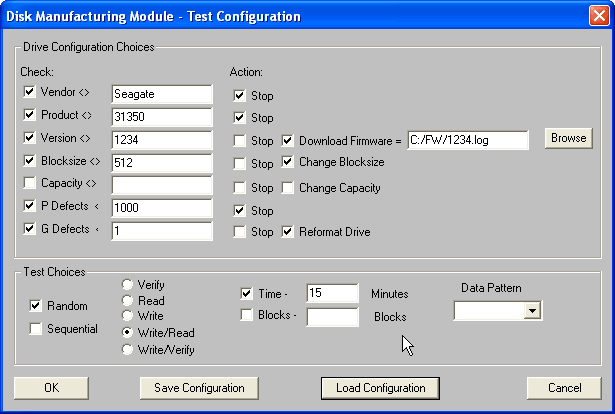
Task: Choose the Write/Verify test mode
Action: click(x=127, y=349)
